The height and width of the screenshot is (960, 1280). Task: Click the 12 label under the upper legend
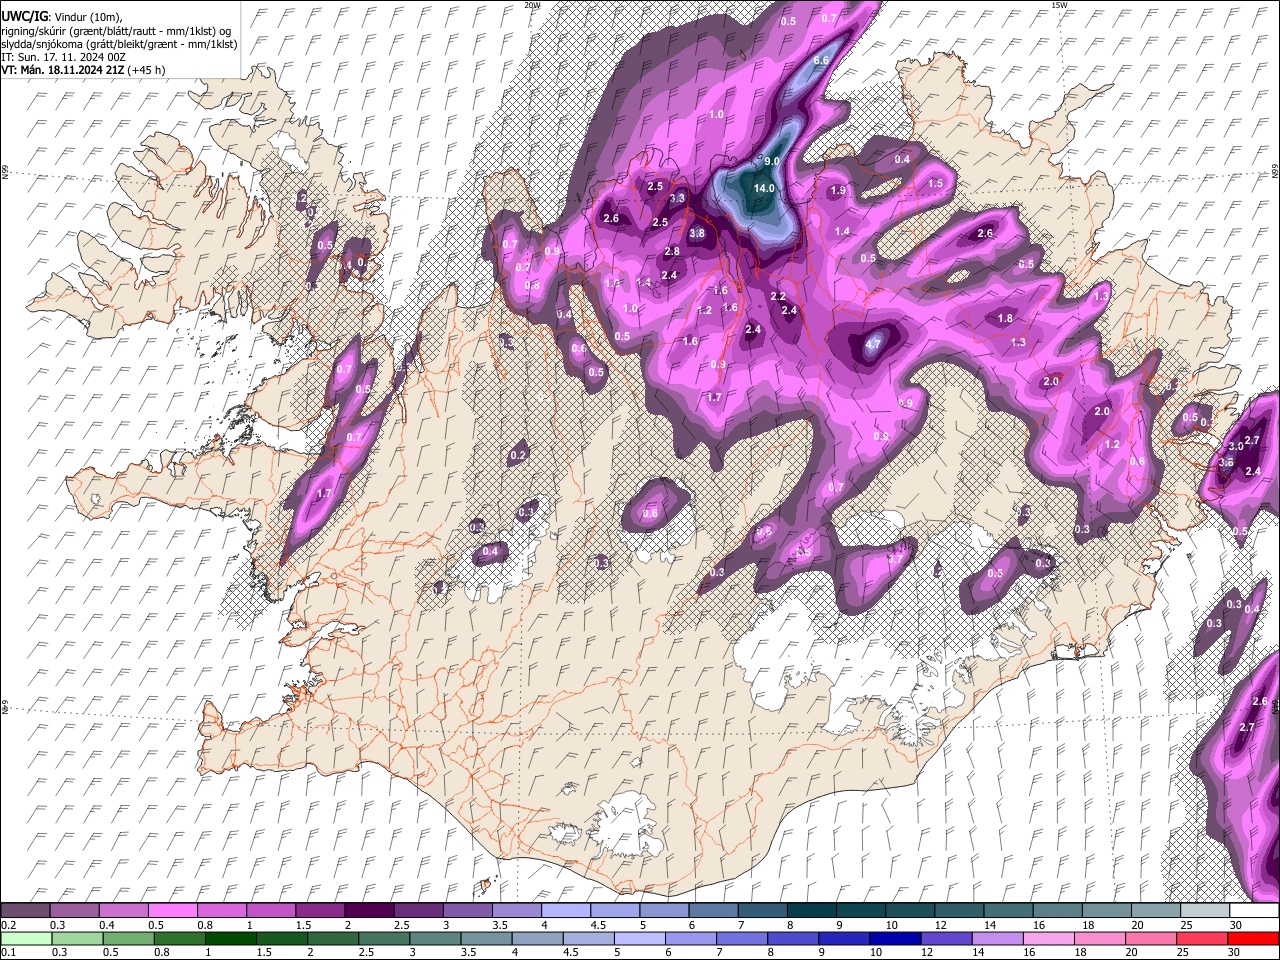pyautogui.click(x=940, y=925)
